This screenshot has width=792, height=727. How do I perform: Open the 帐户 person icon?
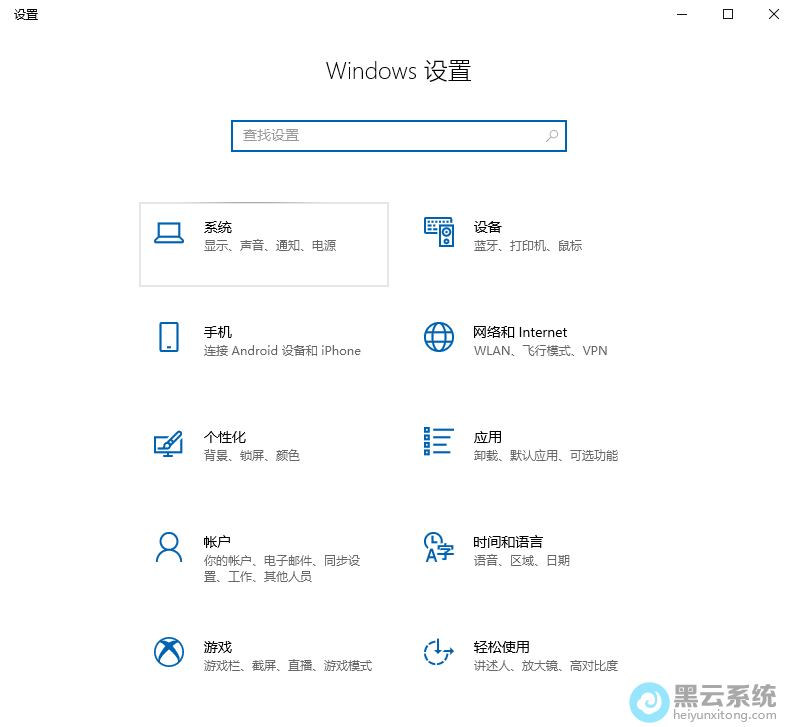click(169, 547)
